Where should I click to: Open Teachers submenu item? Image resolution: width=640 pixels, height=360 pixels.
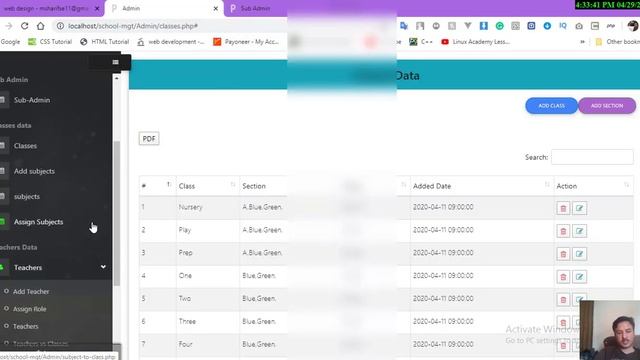[25, 326]
